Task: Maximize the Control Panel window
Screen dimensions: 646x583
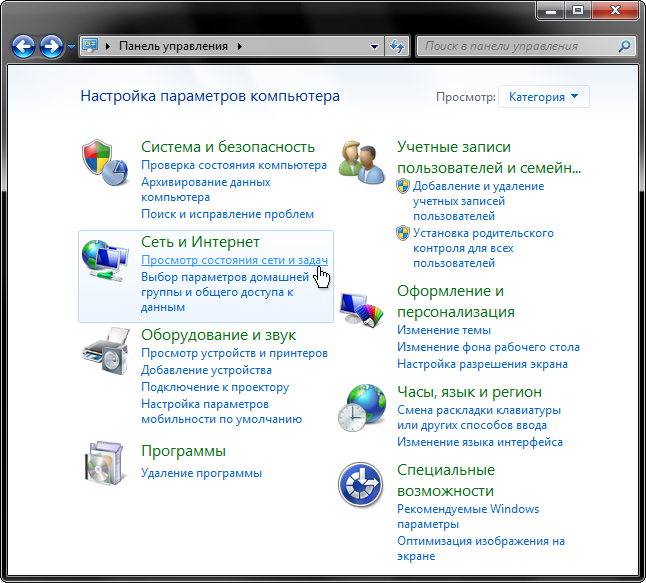Action: [578, 10]
